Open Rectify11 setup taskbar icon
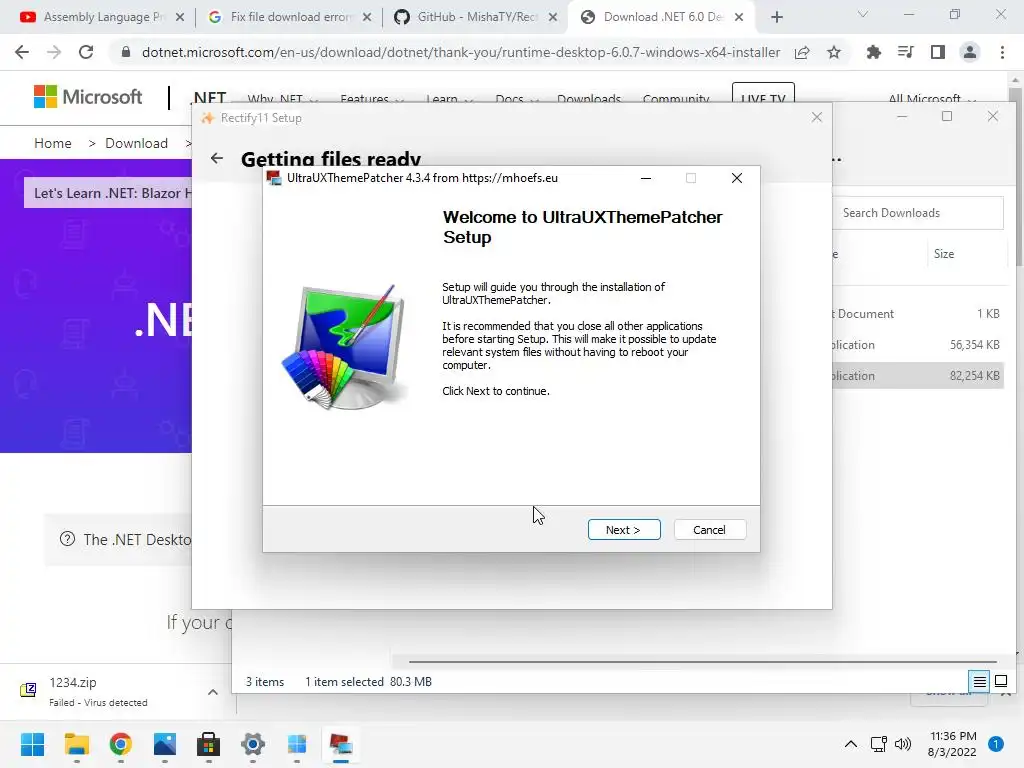The image size is (1024, 768). coord(296,744)
